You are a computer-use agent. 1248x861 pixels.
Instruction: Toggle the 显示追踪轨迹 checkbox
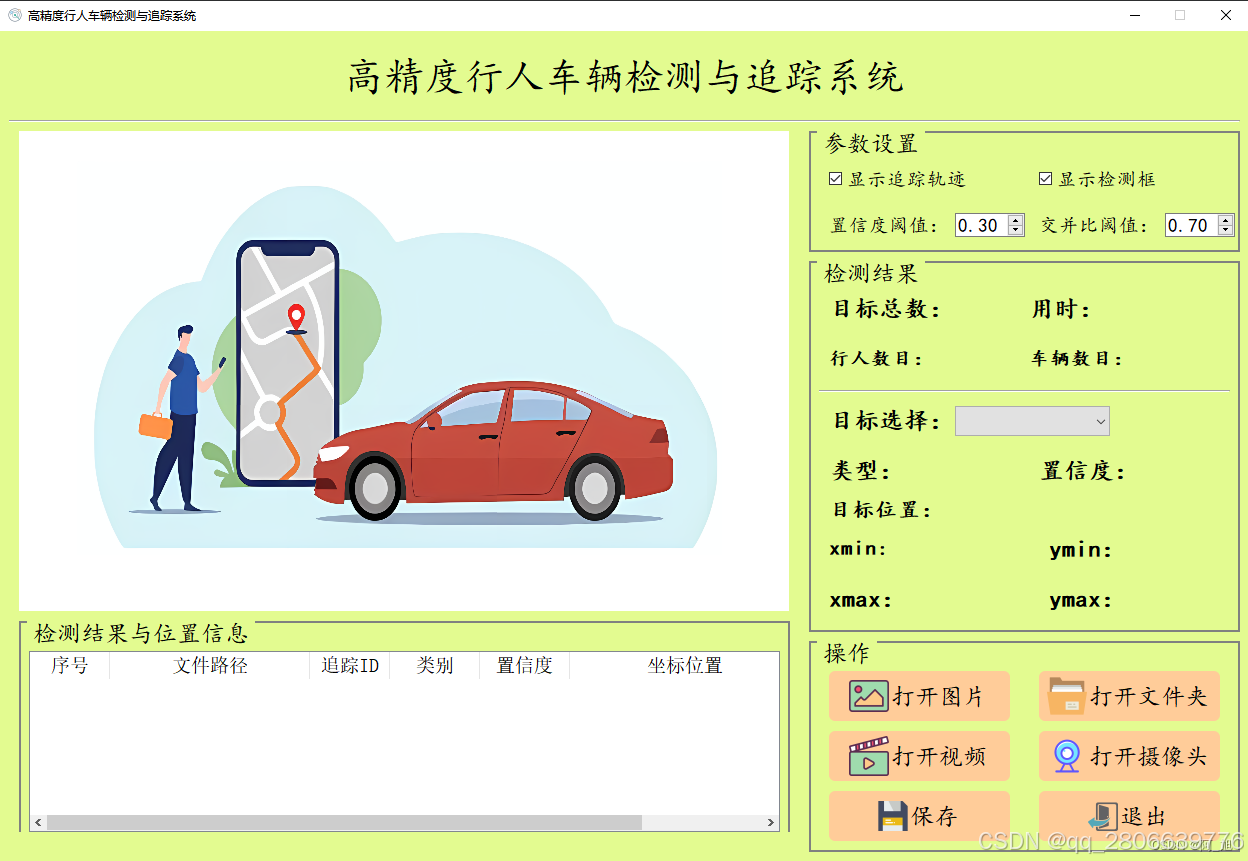click(x=836, y=179)
